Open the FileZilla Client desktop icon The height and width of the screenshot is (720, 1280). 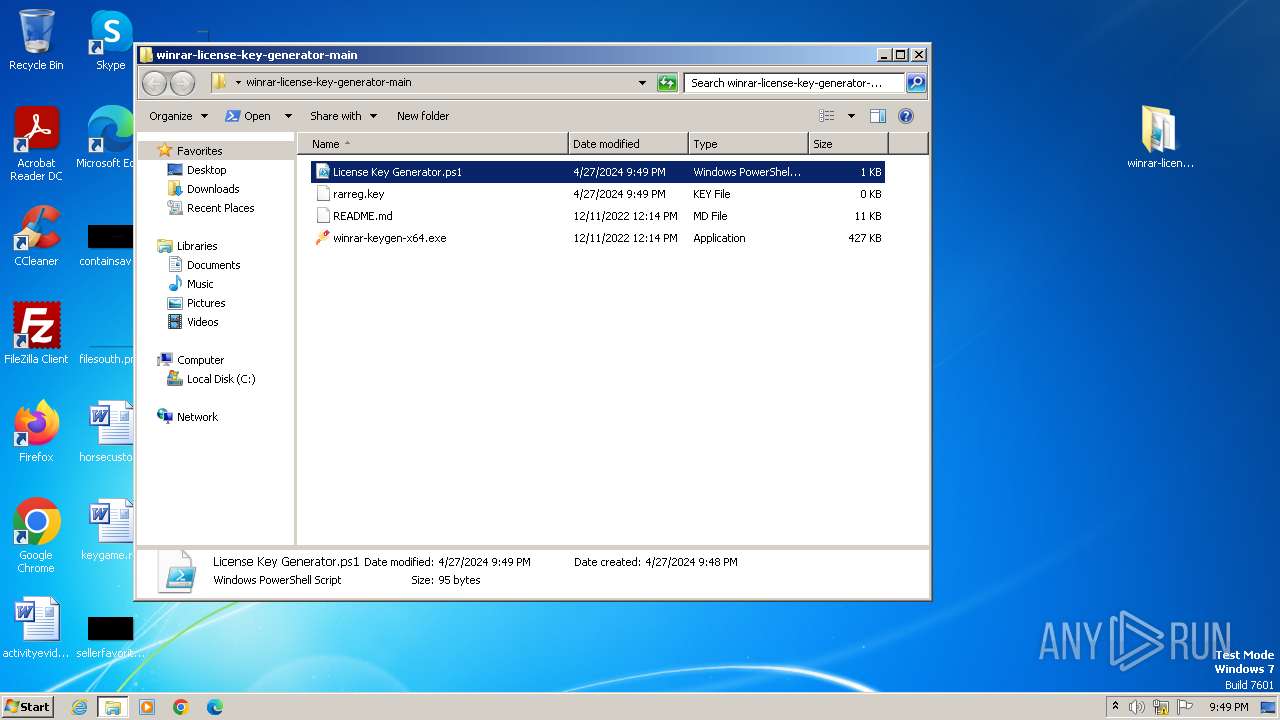pyautogui.click(x=36, y=333)
